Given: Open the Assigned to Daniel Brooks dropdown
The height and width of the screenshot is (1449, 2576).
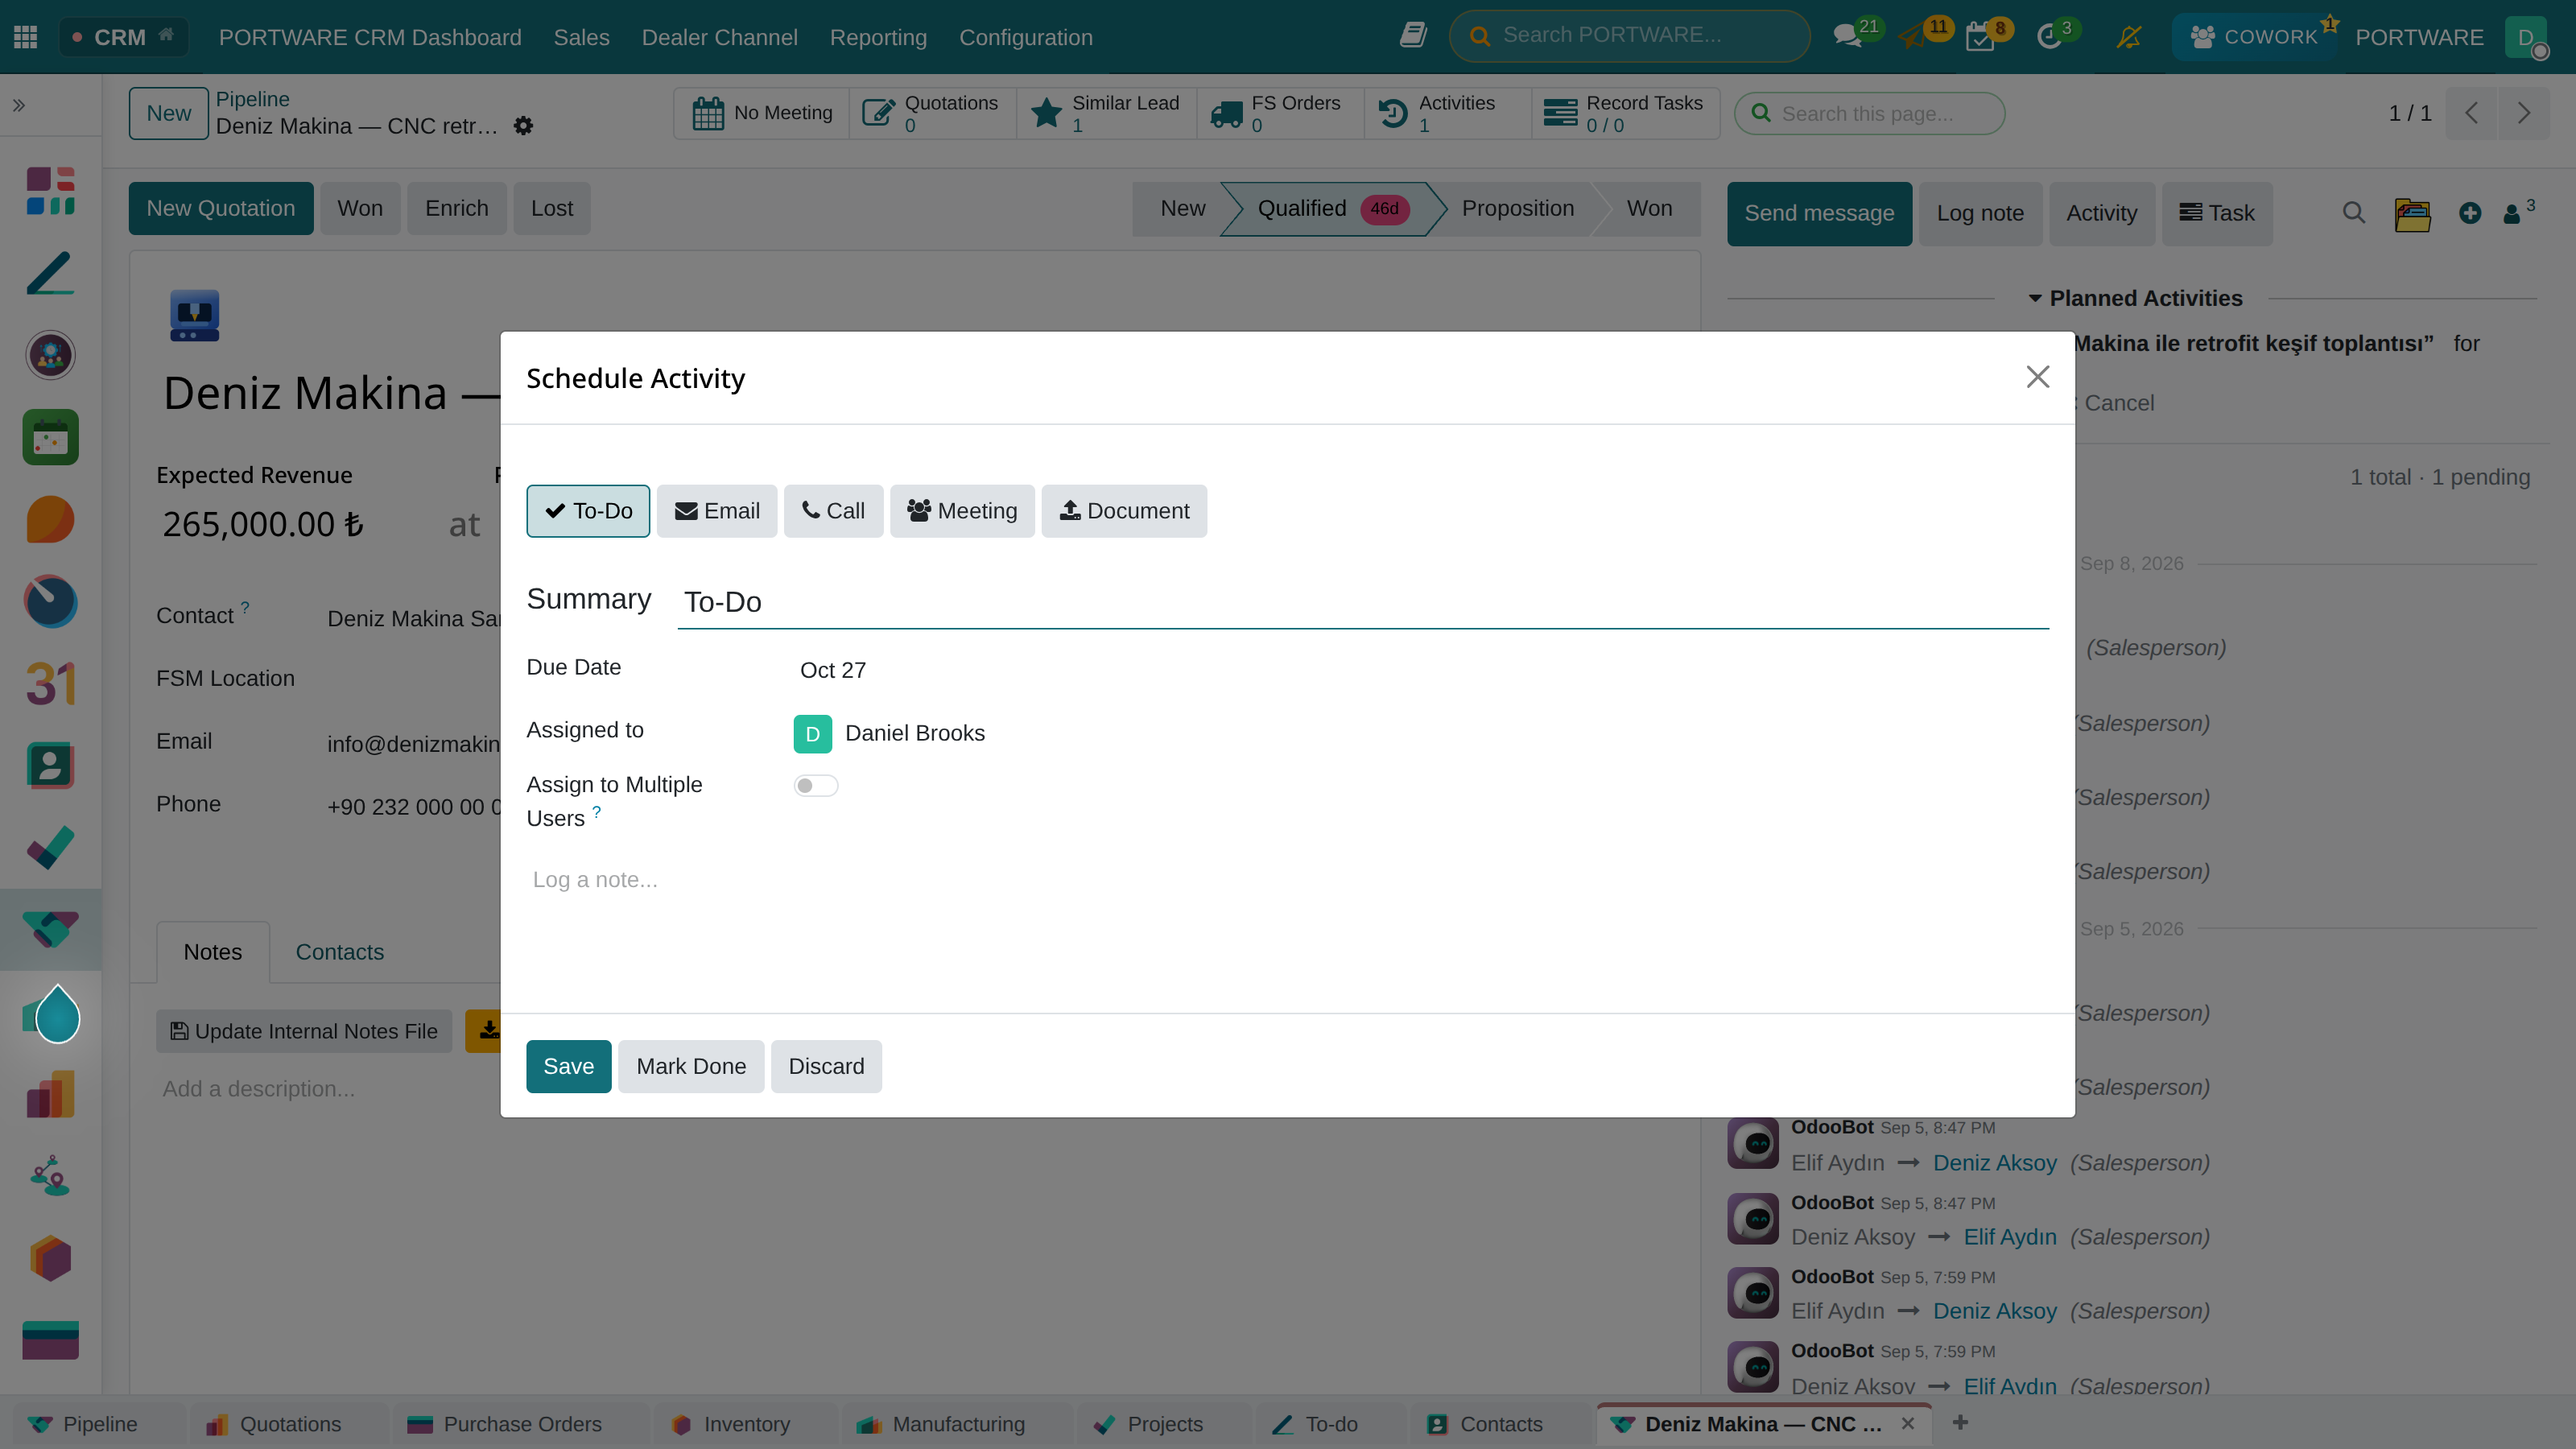Looking at the screenshot, I should point(1420,733).
